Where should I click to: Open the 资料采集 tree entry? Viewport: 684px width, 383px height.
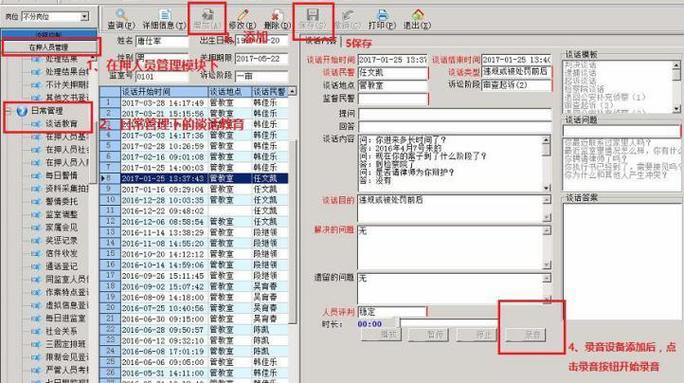pyautogui.click(x=67, y=188)
